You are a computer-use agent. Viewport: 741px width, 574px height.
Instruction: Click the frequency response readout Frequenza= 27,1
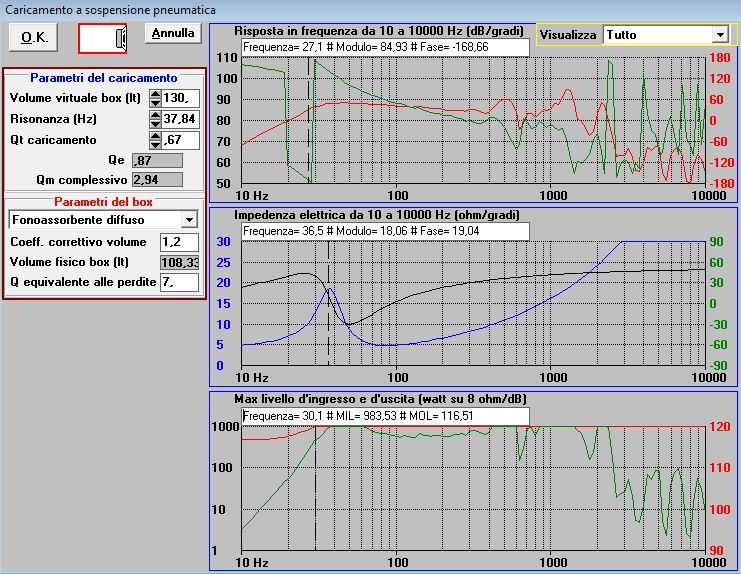pyautogui.click(x=385, y=47)
